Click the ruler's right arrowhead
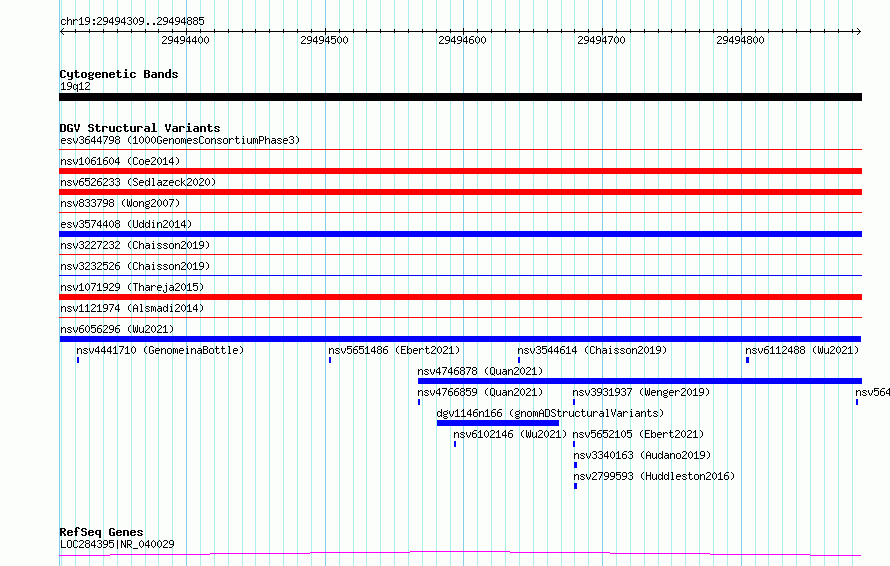The width and height of the screenshot is (890, 566). [x=858, y=31]
